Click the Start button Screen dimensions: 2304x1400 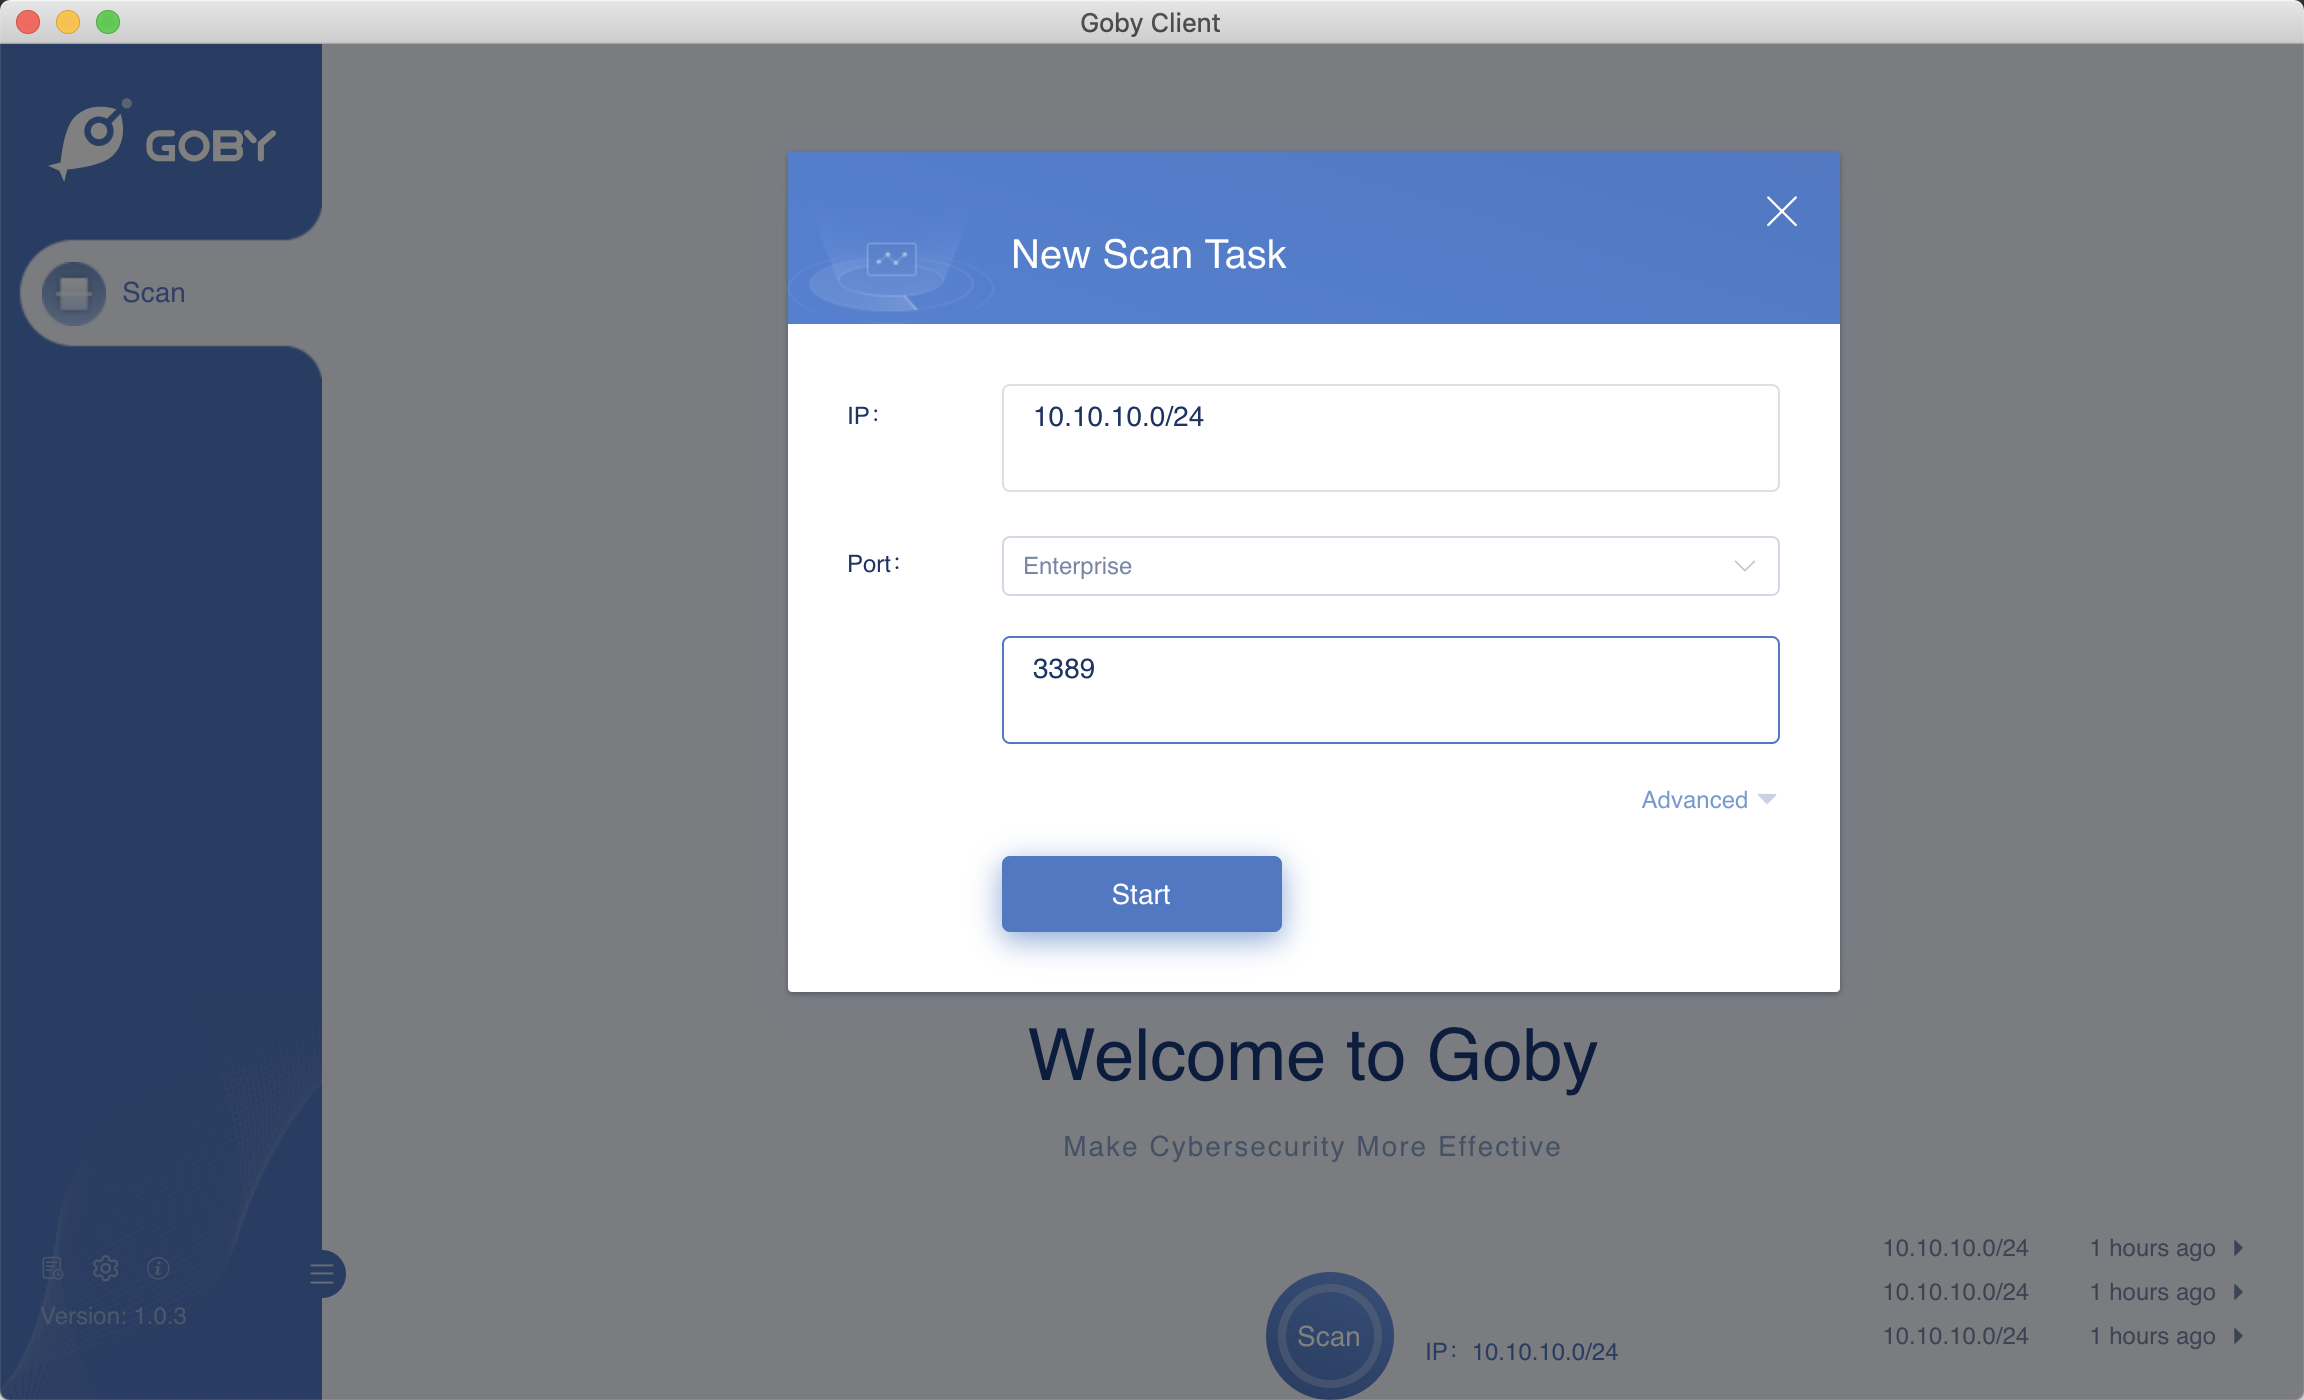click(x=1141, y=894)
